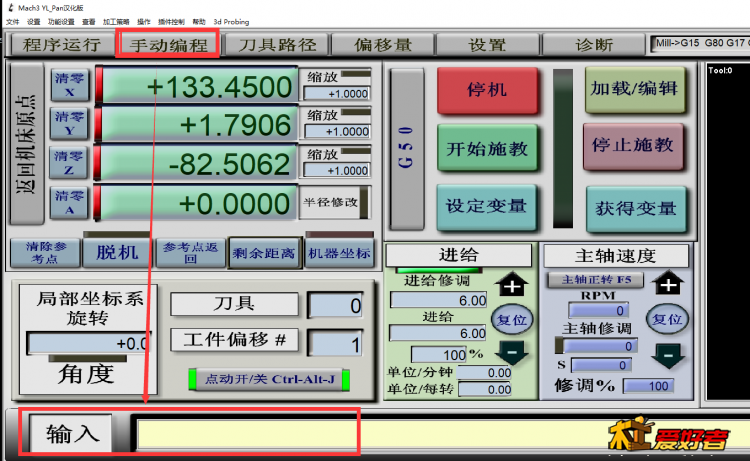The image size is (750, 461).
Task: Click the 局部坐标系旋转 angle field
Action: pos(89,343)
